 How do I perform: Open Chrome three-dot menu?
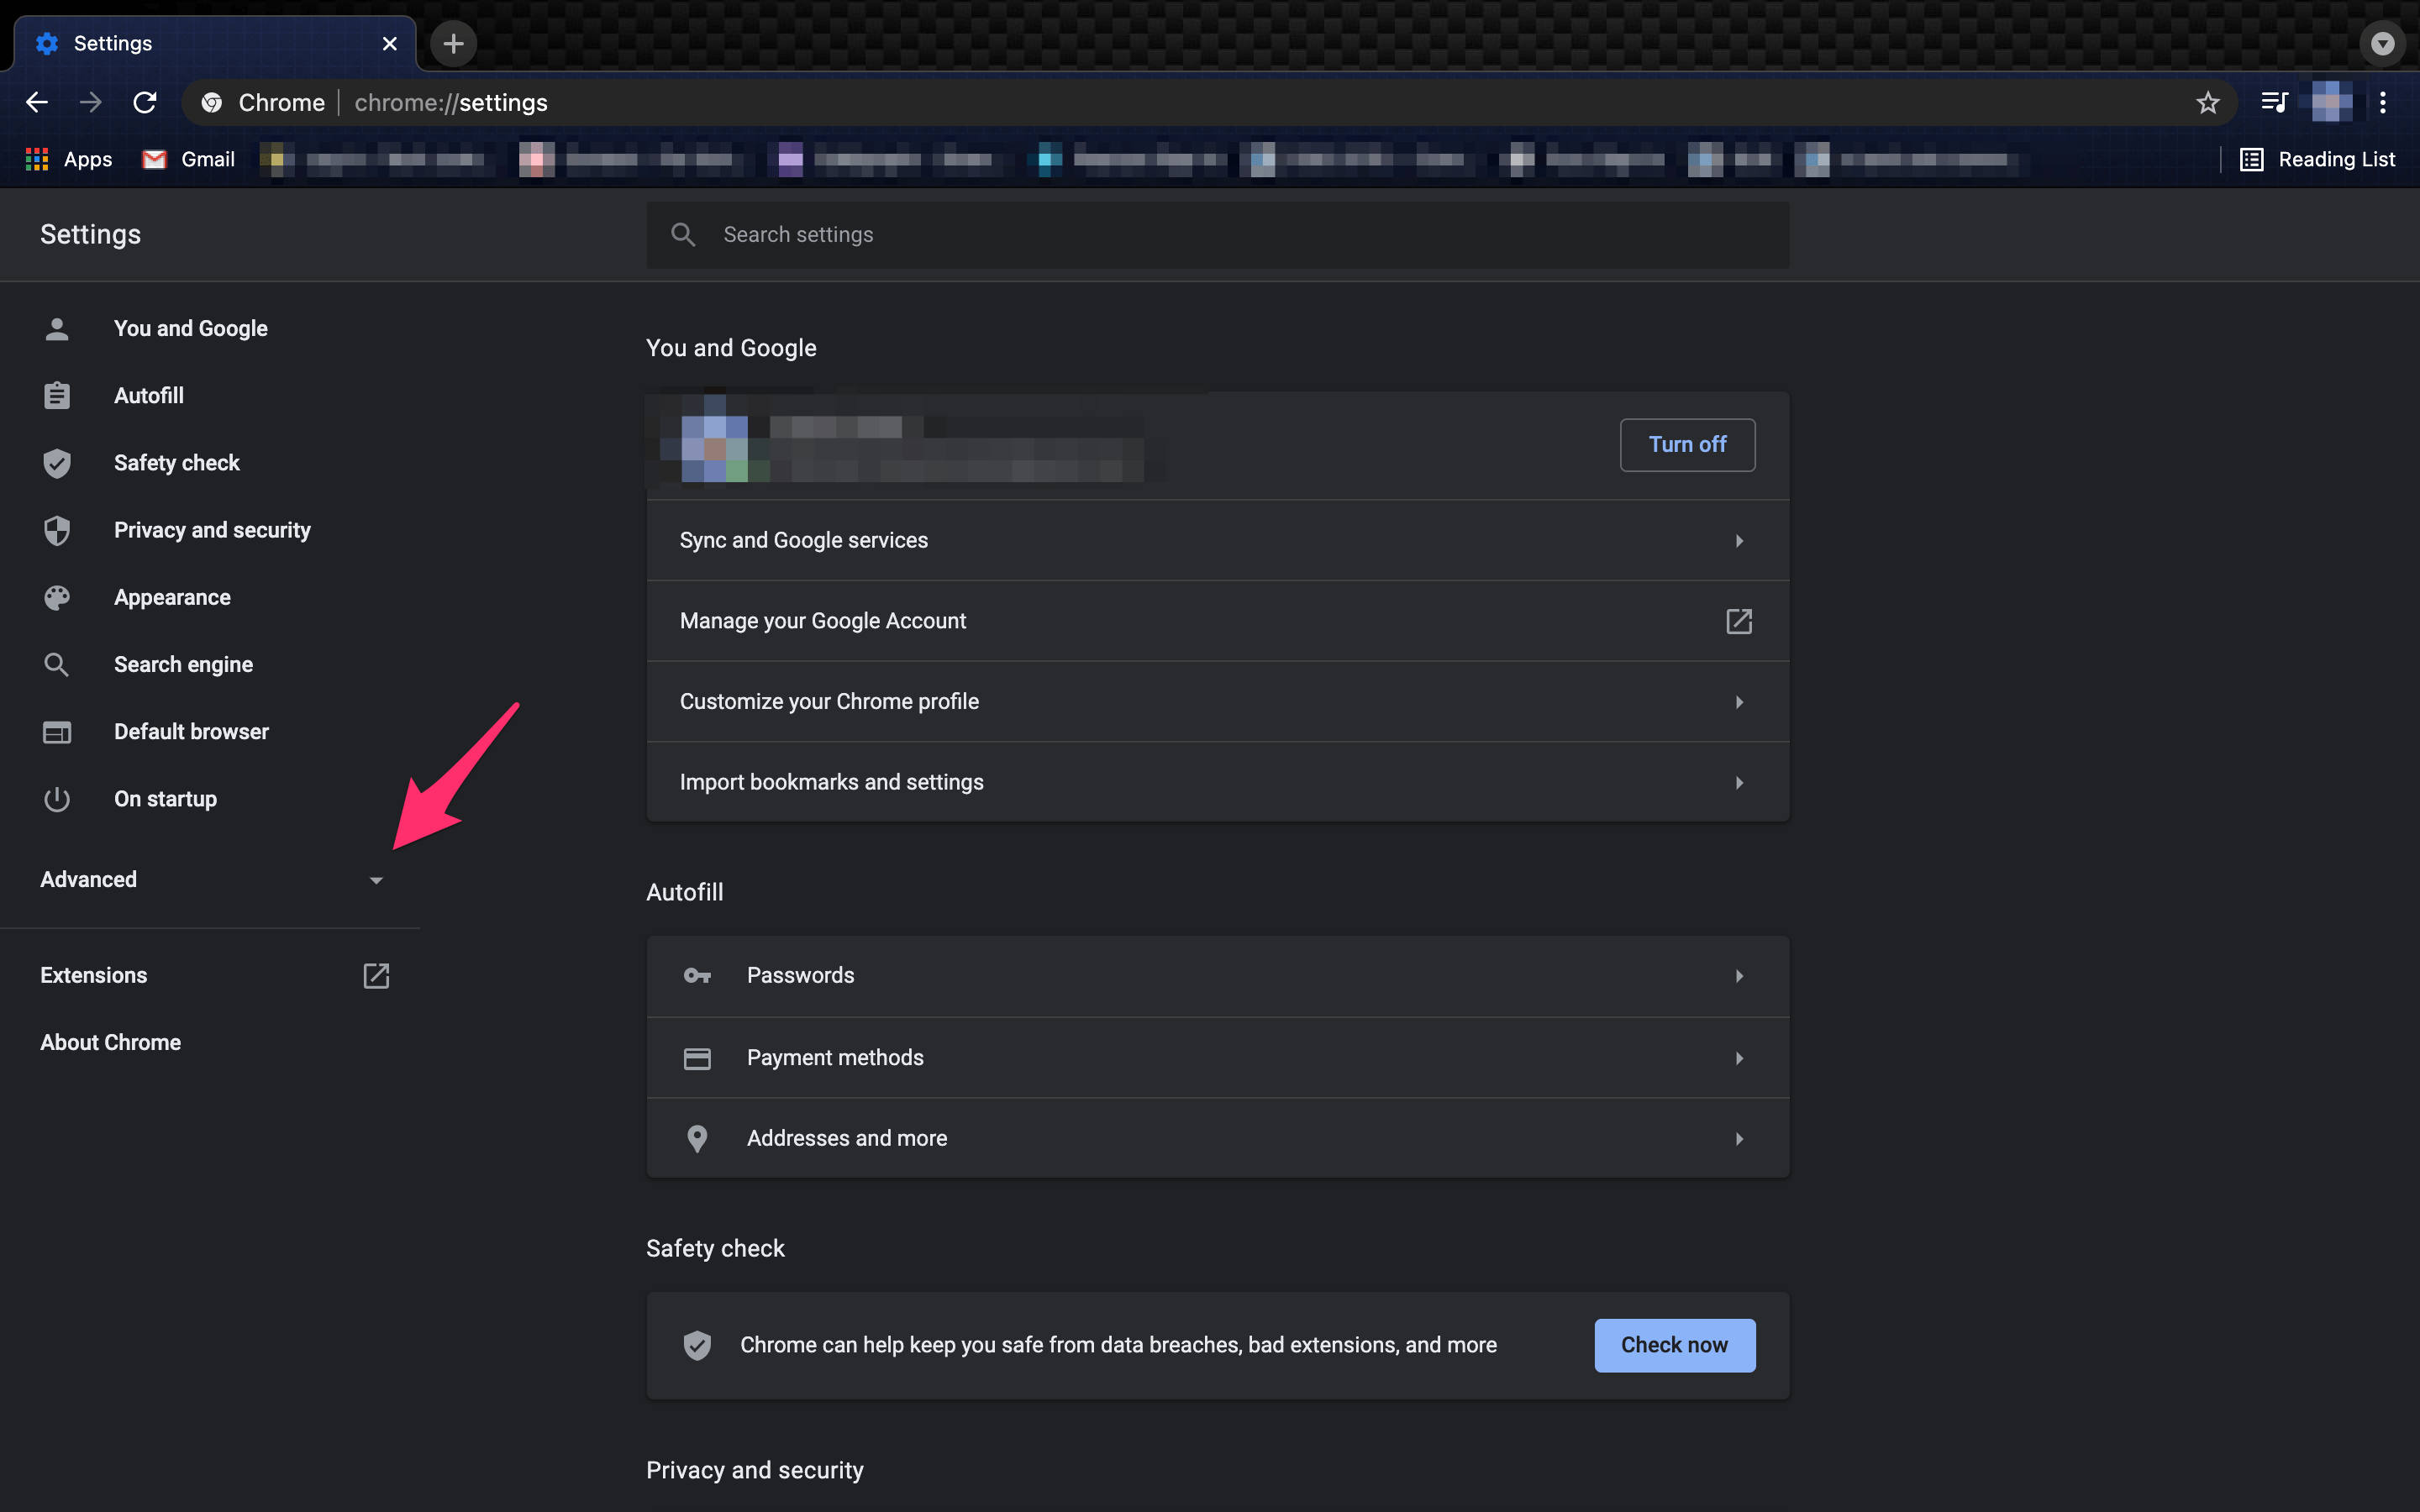pyautogui.click(x=2383, y=102)
